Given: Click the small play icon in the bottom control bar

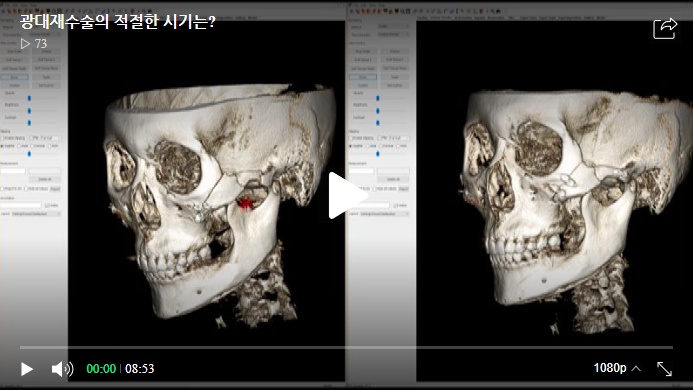Looking at the screenshot, I should point(27,369).
